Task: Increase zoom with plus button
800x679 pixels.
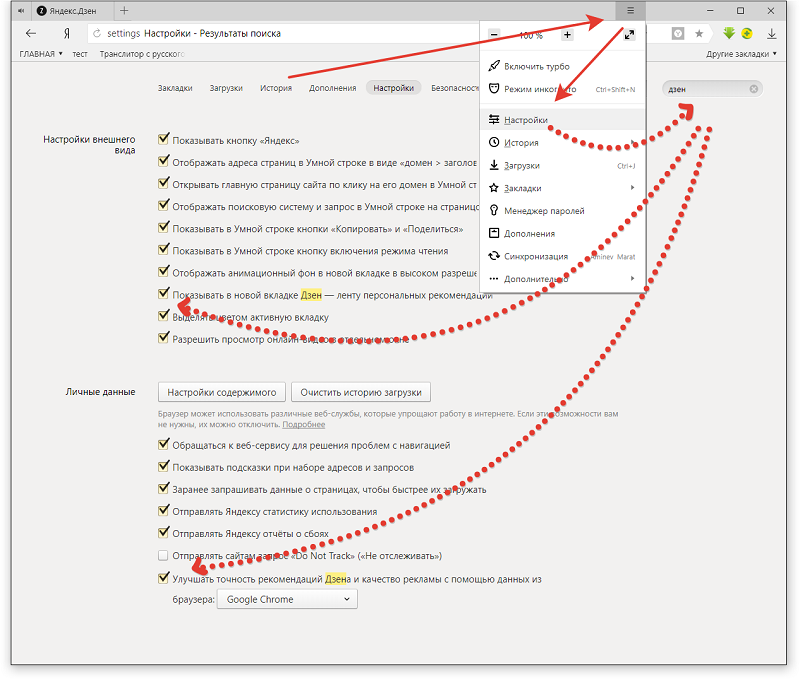Action: tap(567, 35)
